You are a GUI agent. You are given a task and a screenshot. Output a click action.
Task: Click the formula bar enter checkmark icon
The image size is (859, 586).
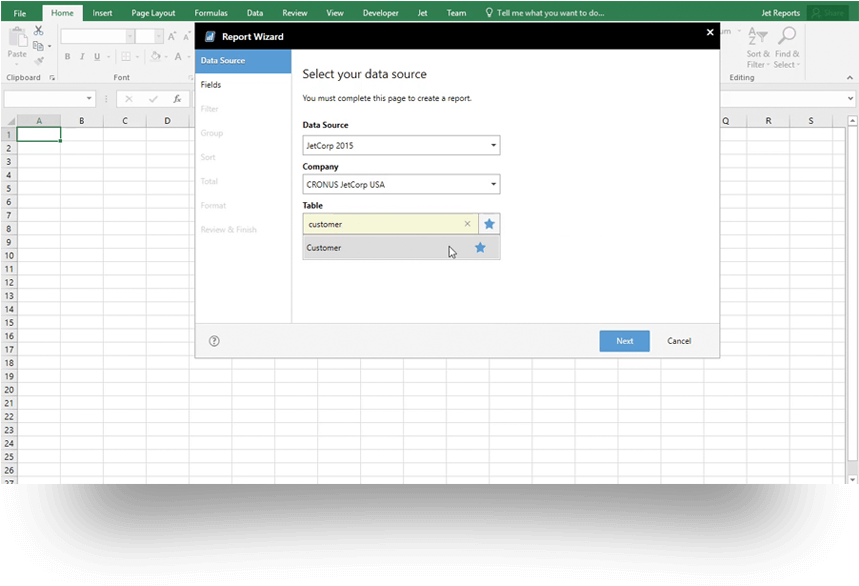[x=153, y=99]
